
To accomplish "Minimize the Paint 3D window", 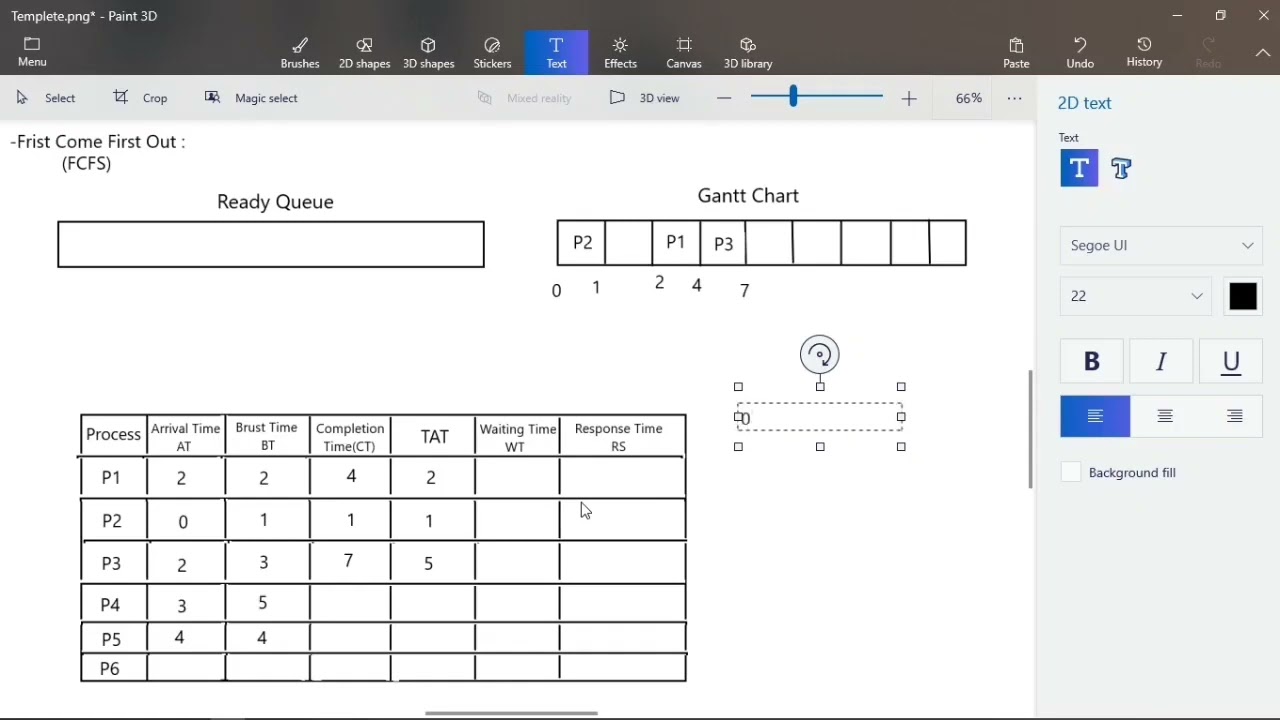I will click(1177, 16).
